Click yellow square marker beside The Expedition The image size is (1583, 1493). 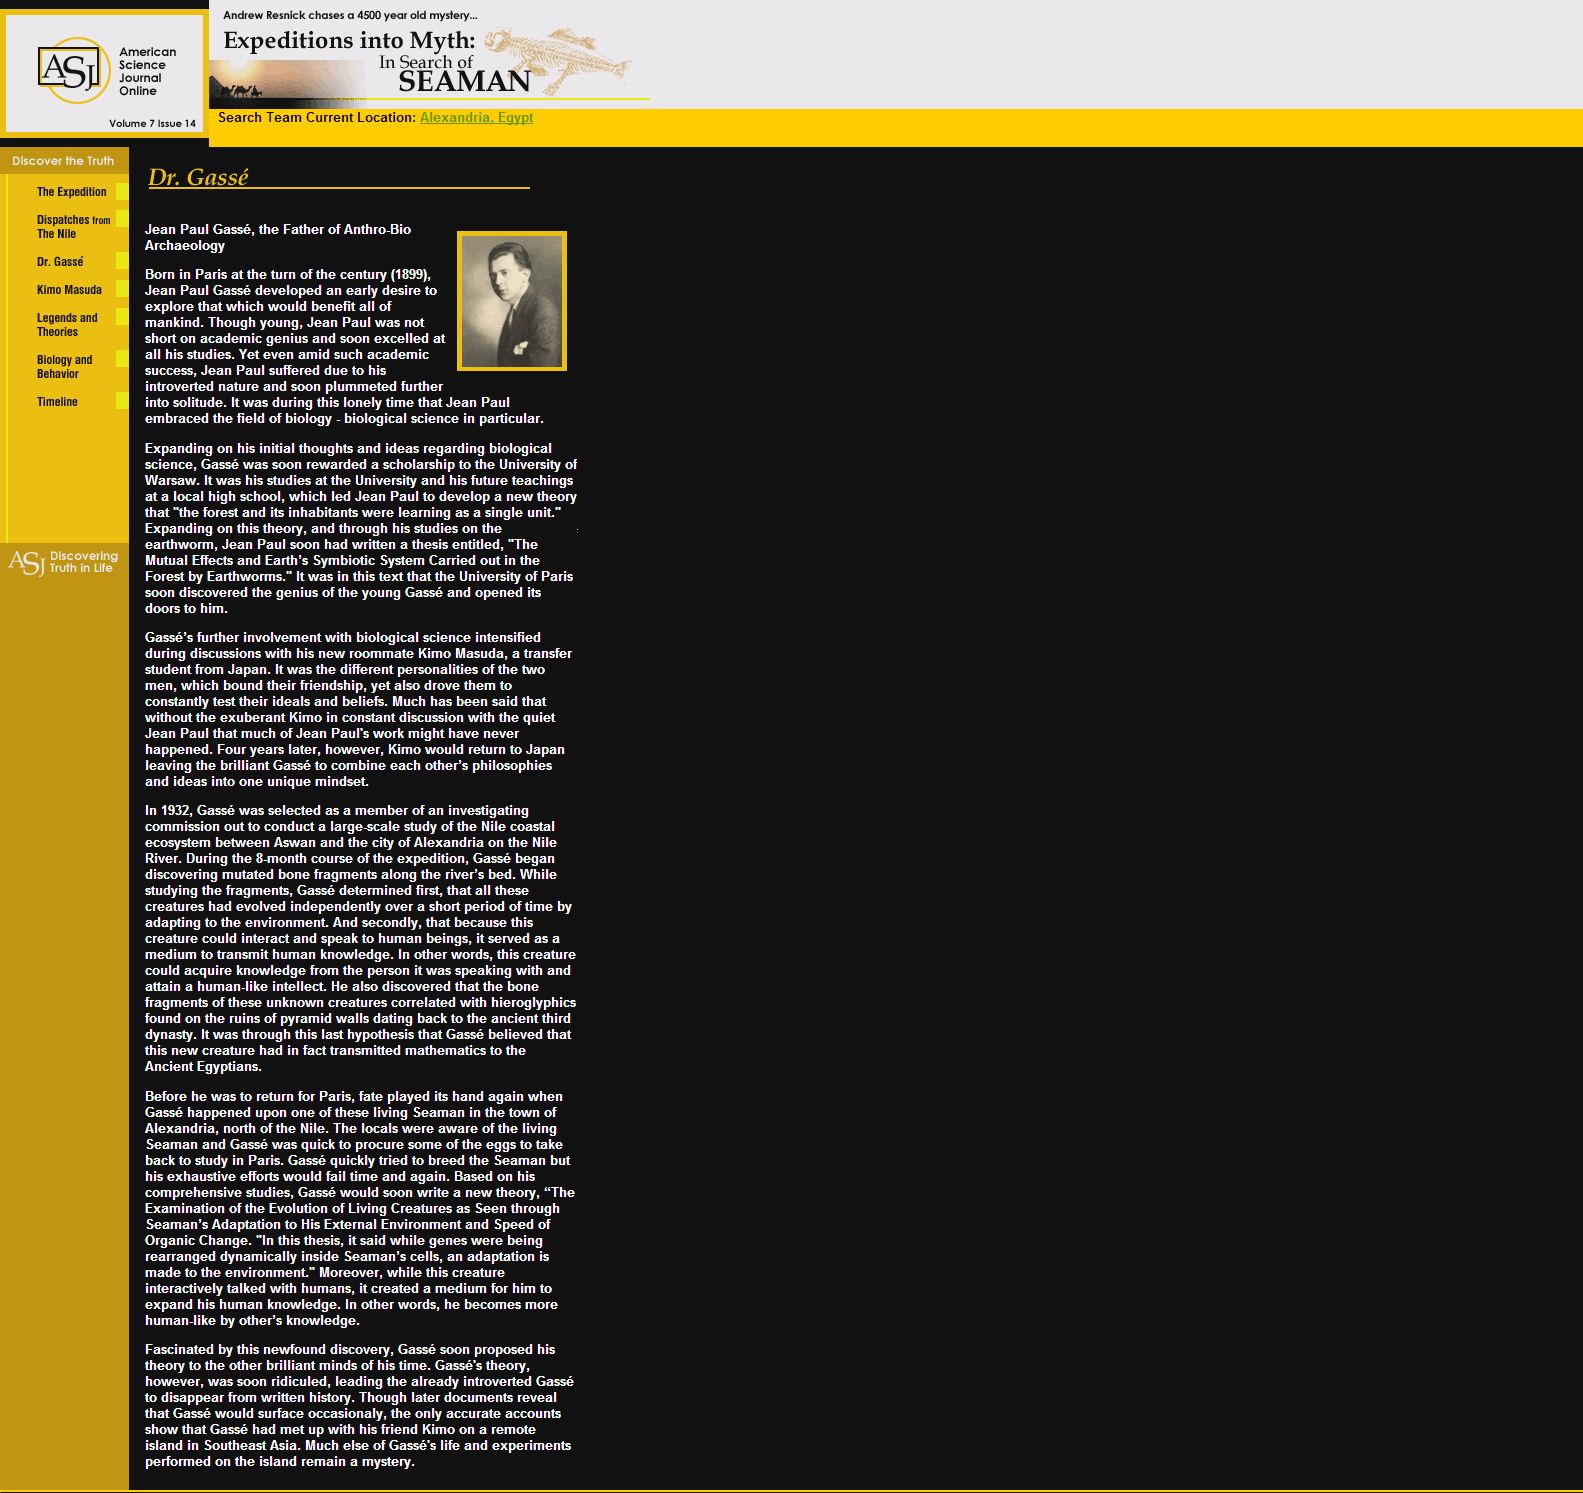(x=122, y=192)
